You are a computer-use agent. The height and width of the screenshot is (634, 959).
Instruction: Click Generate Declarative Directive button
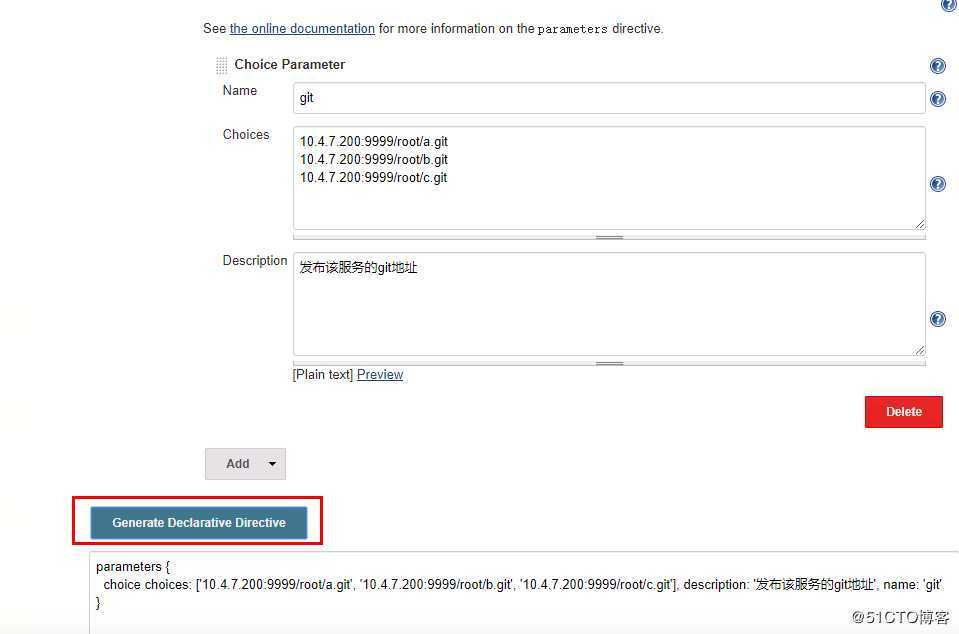click(x=199, y=523)
